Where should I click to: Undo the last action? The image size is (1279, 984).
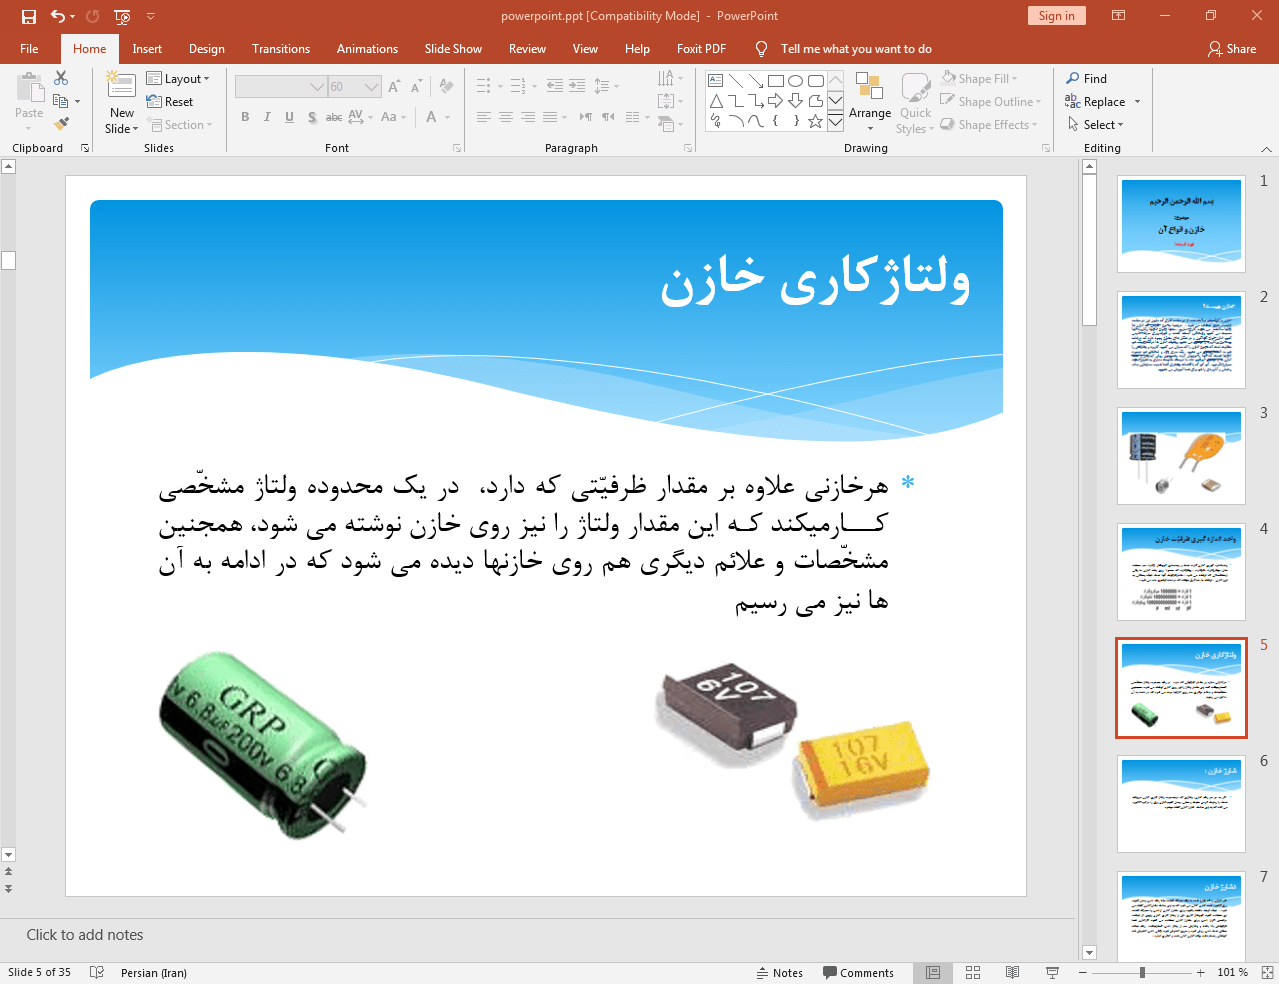58,16
